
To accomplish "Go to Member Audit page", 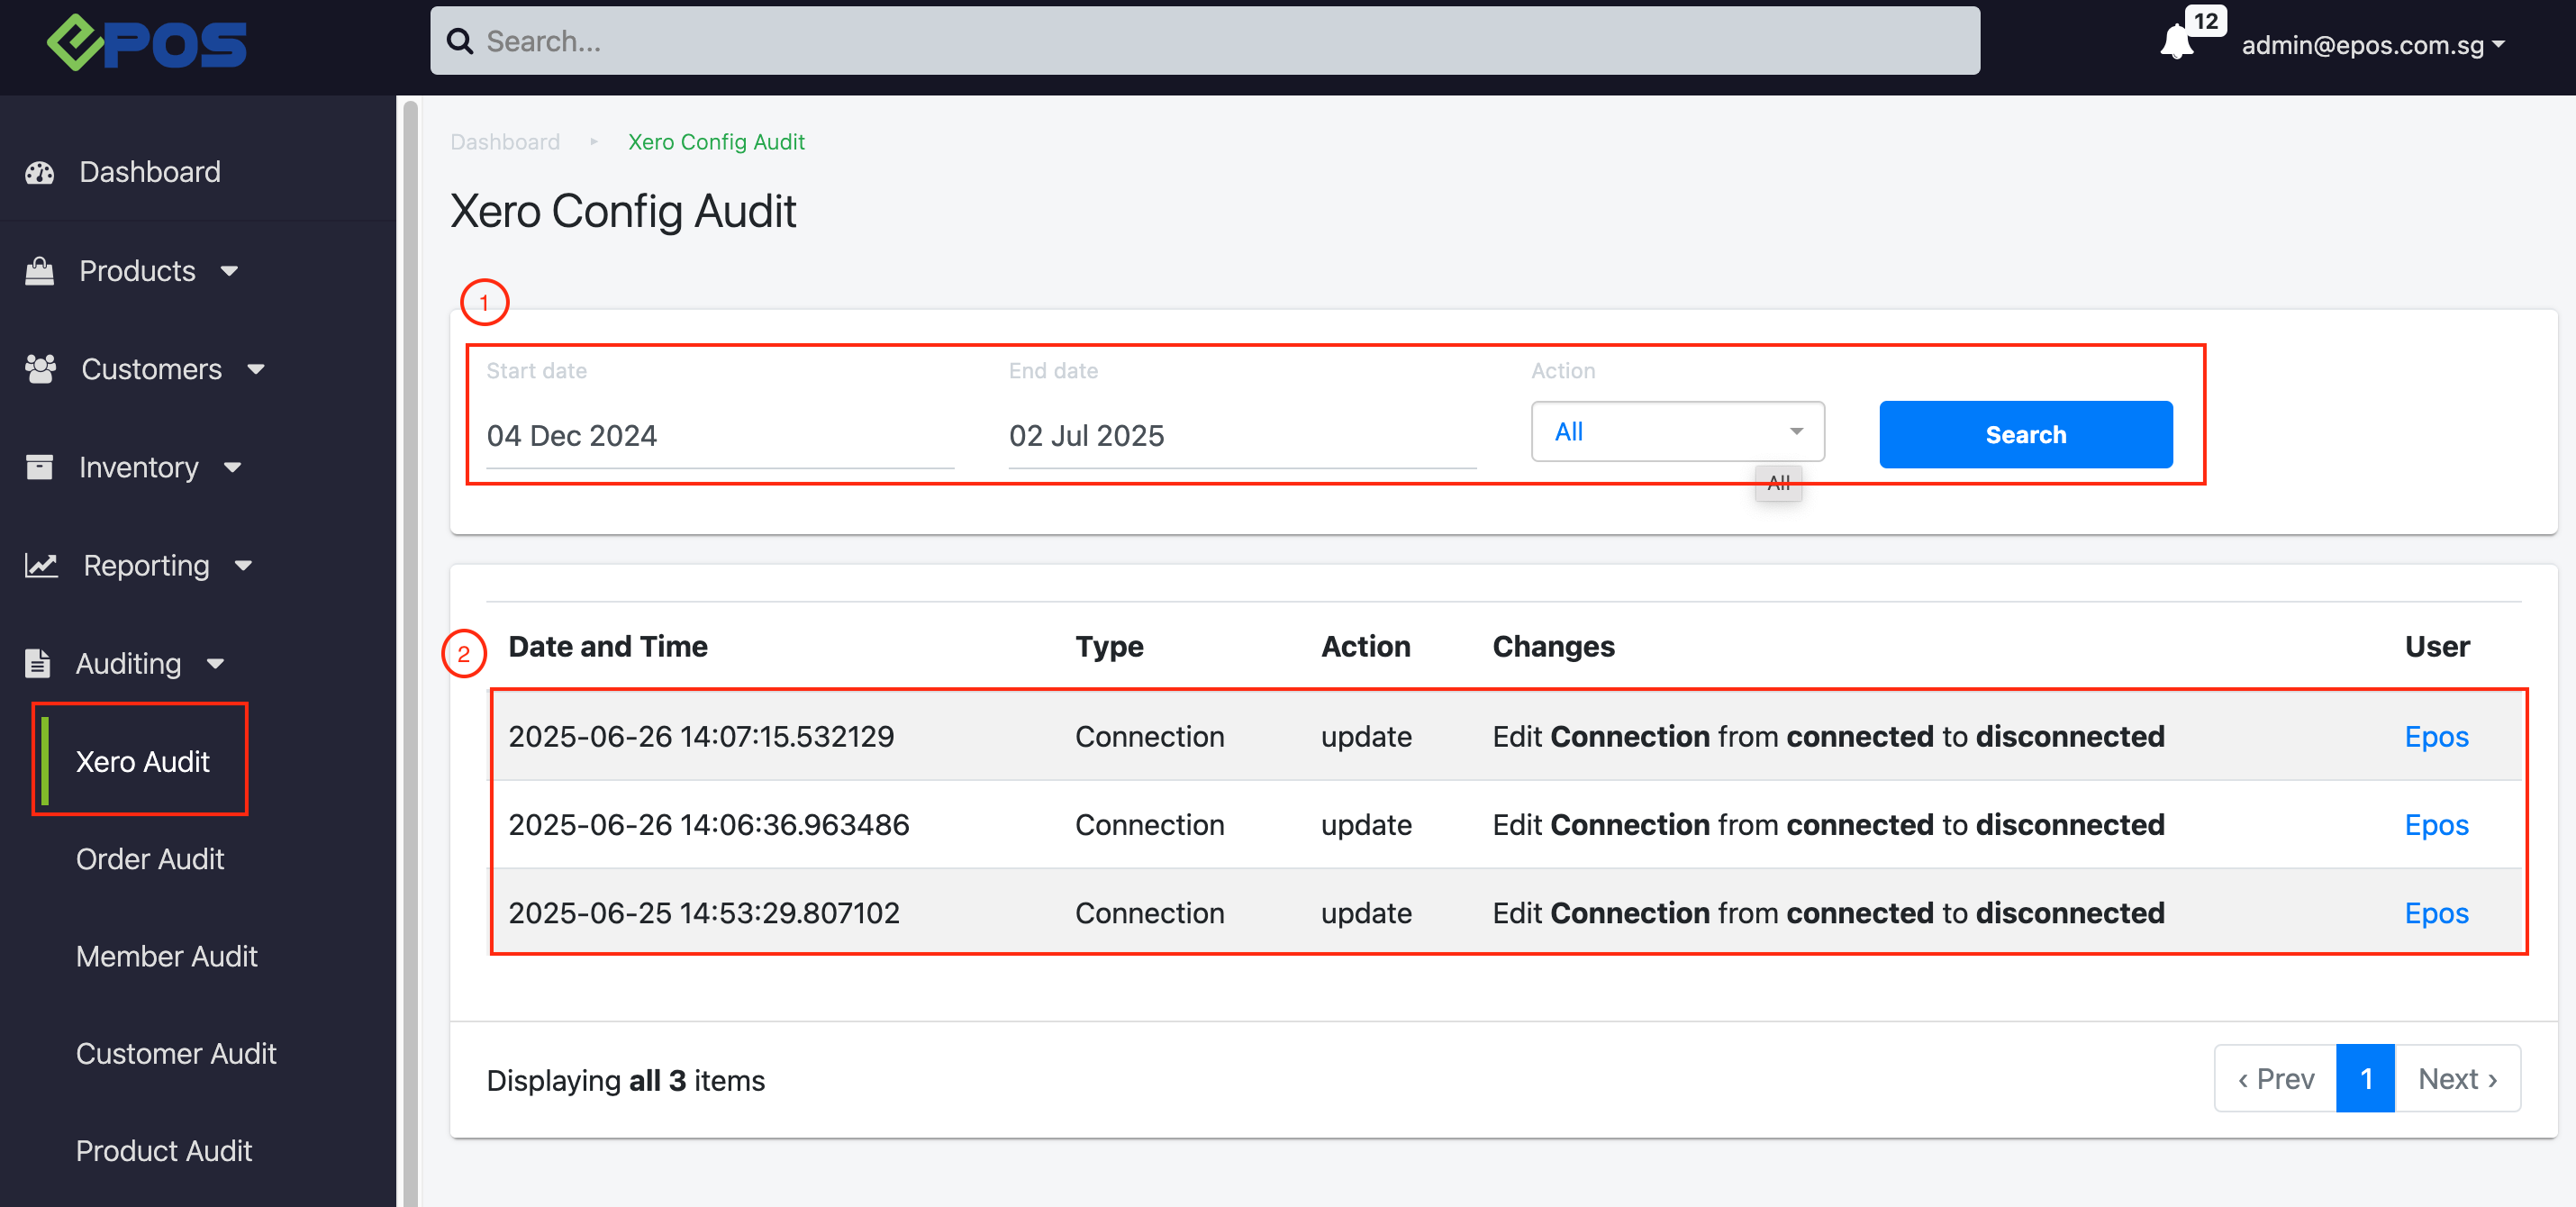I will 166,956.
